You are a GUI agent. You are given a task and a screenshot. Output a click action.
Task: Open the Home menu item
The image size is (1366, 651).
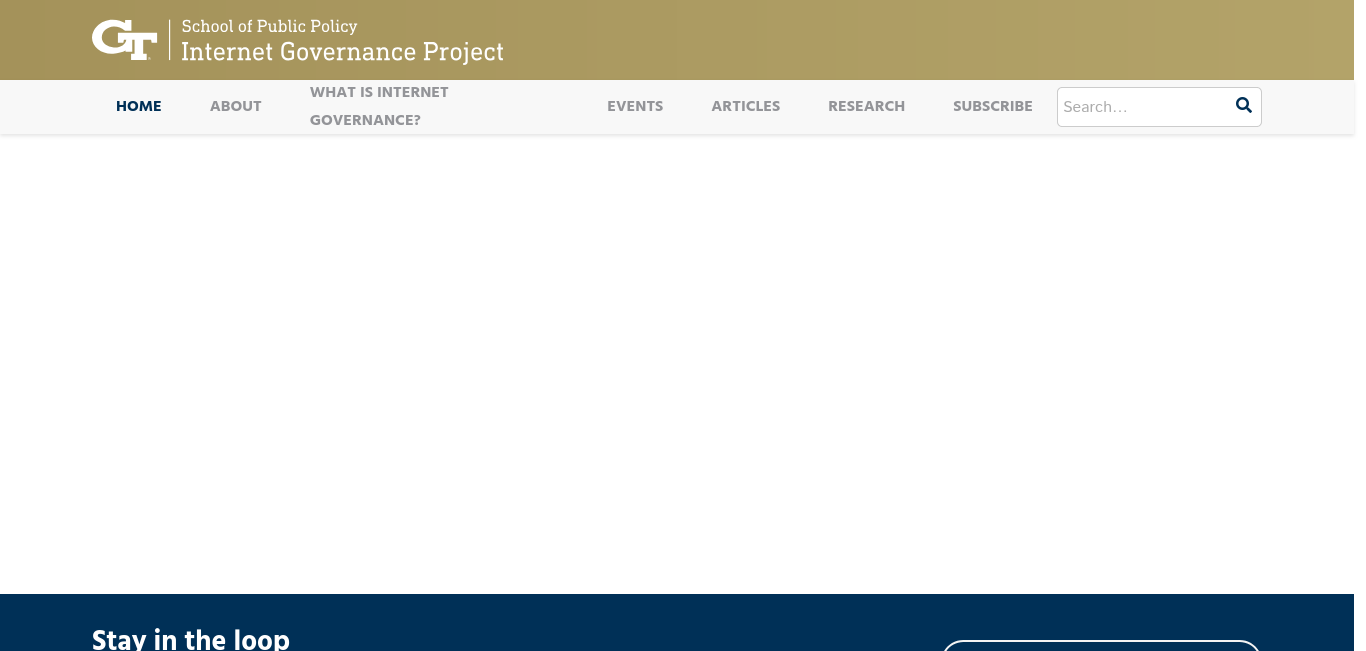click(139, 106)
